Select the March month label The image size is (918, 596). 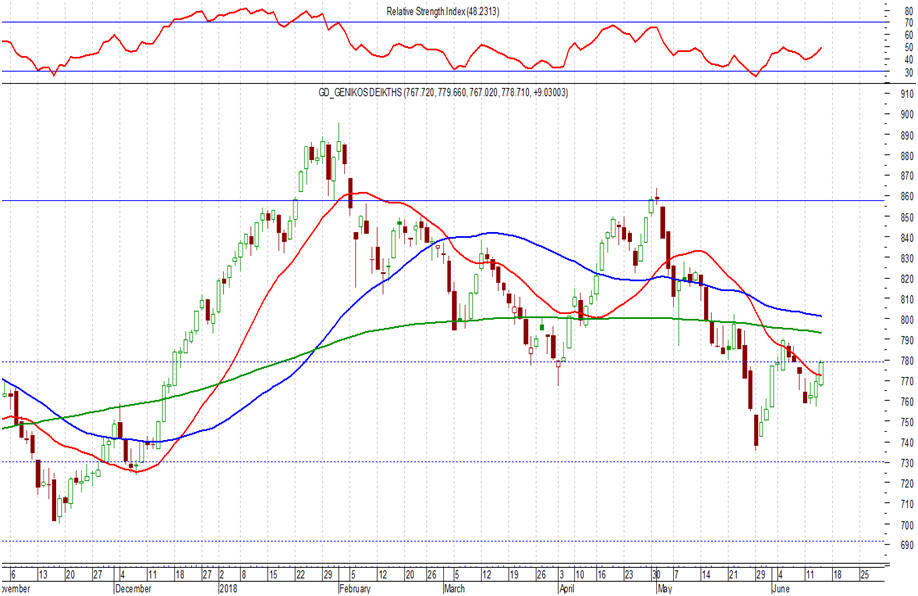point(454,588)
